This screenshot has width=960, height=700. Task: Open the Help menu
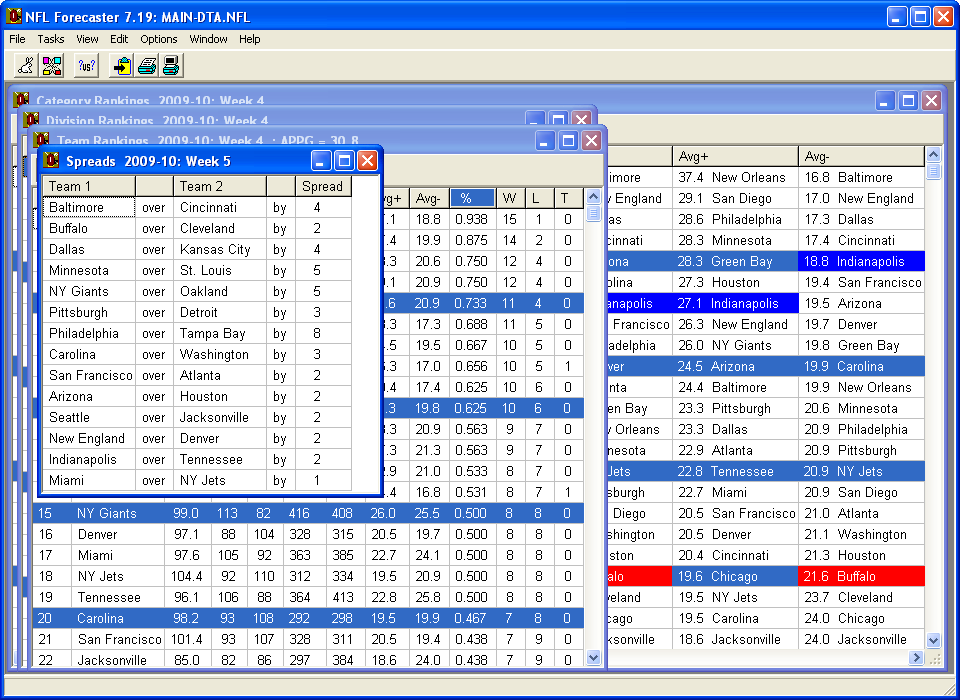coord(250,39)
